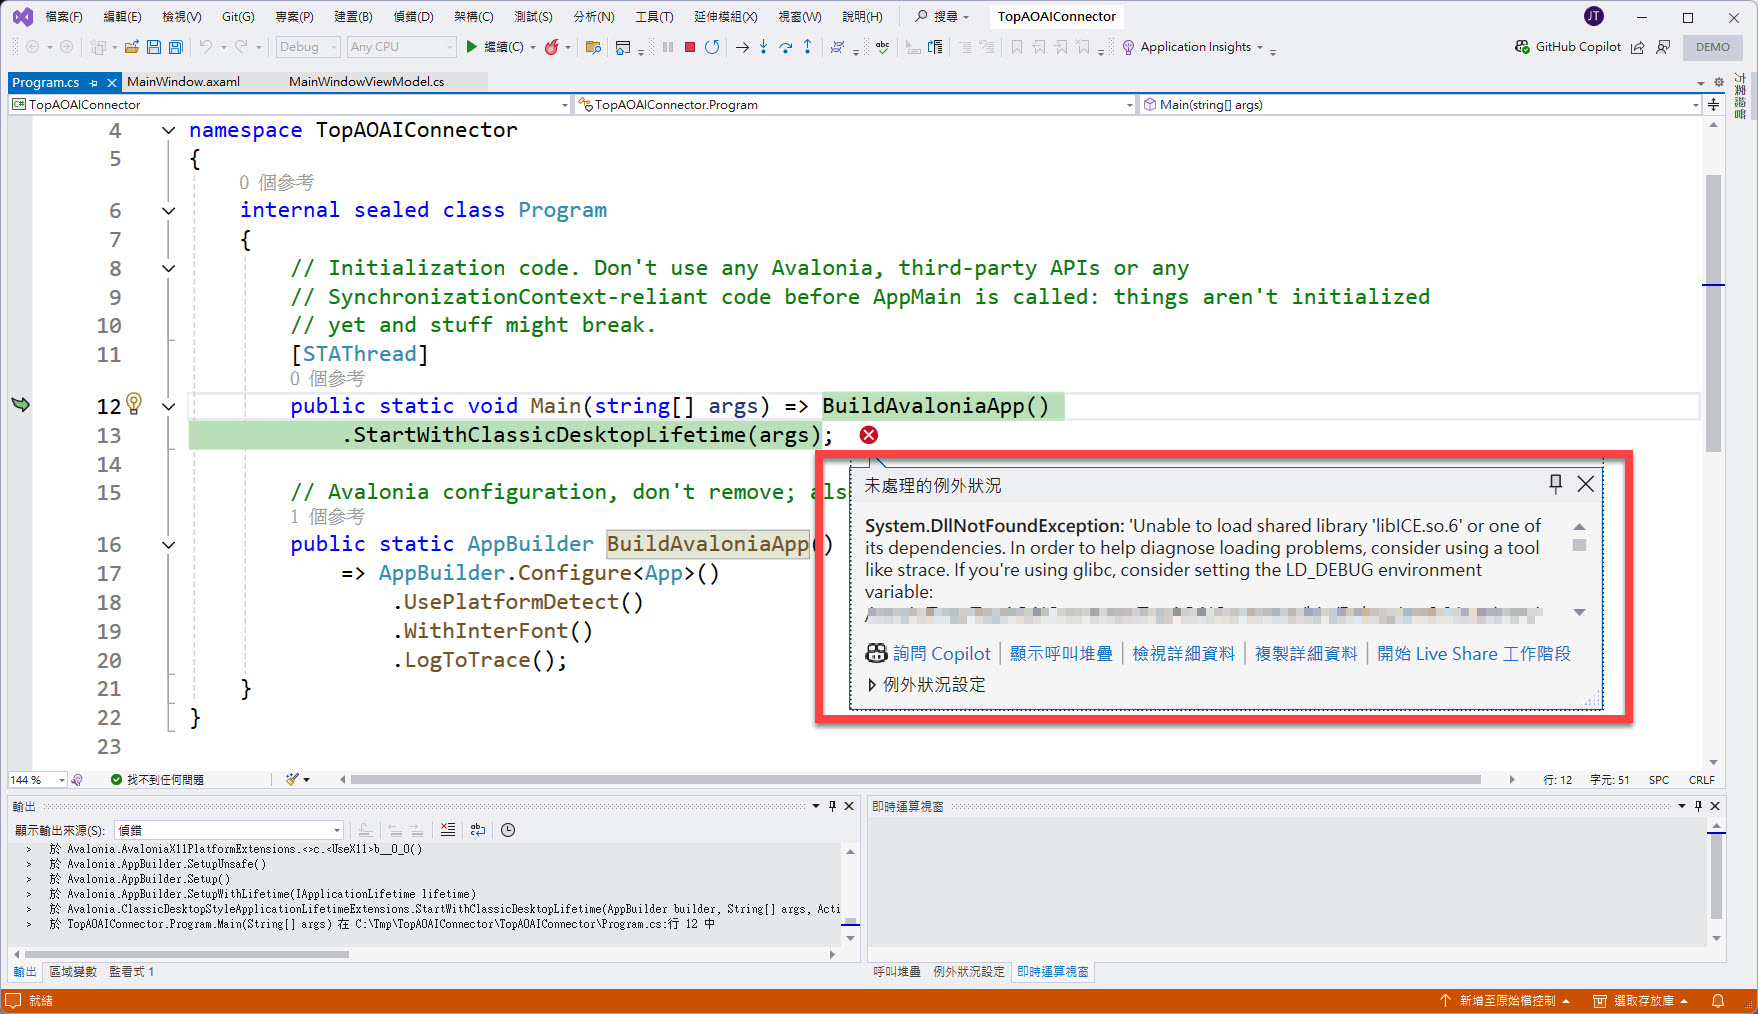Open the 呼叫堆疊 call stack tab

coord(896,972)
